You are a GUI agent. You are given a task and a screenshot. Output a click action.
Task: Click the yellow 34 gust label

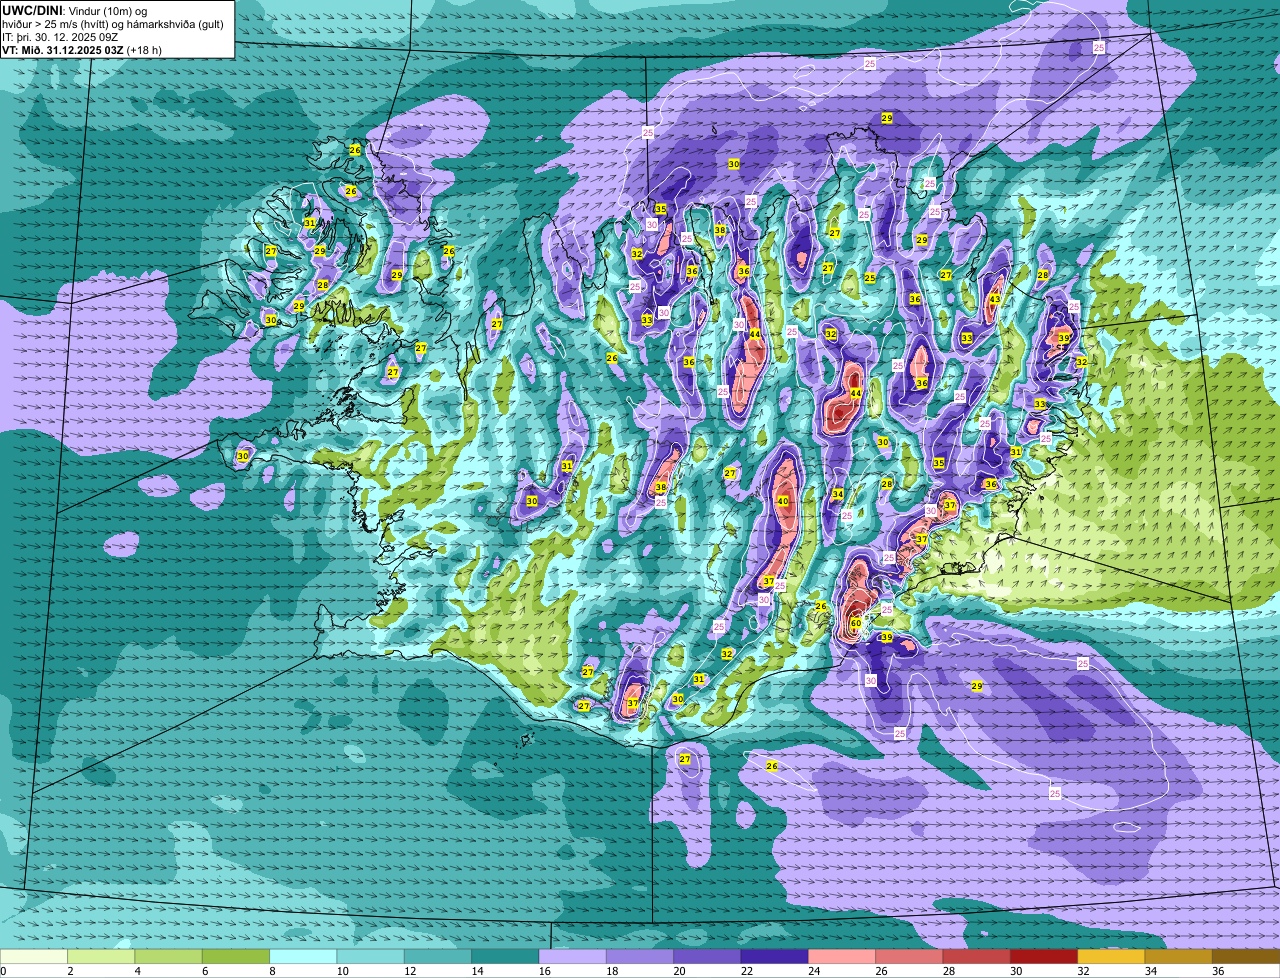point(838,494)
